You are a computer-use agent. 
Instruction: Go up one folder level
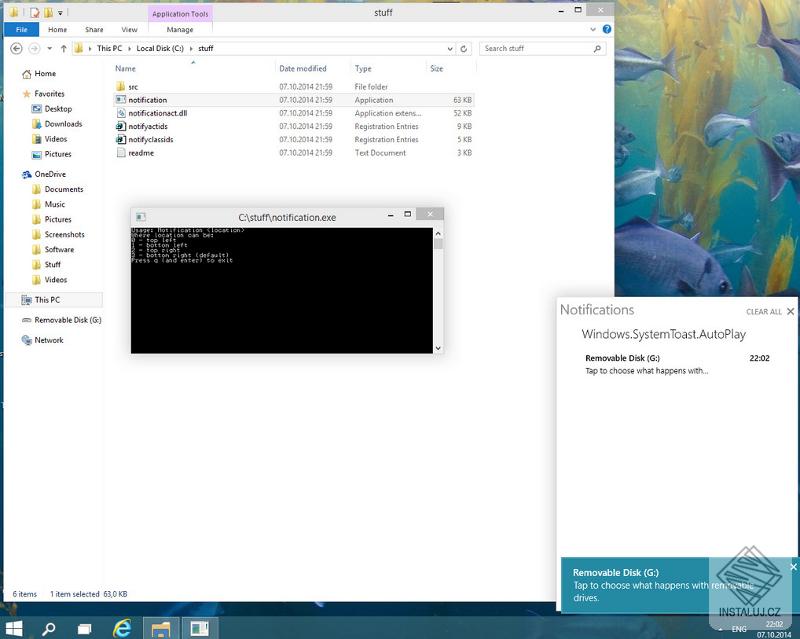[x=64, y=48]
